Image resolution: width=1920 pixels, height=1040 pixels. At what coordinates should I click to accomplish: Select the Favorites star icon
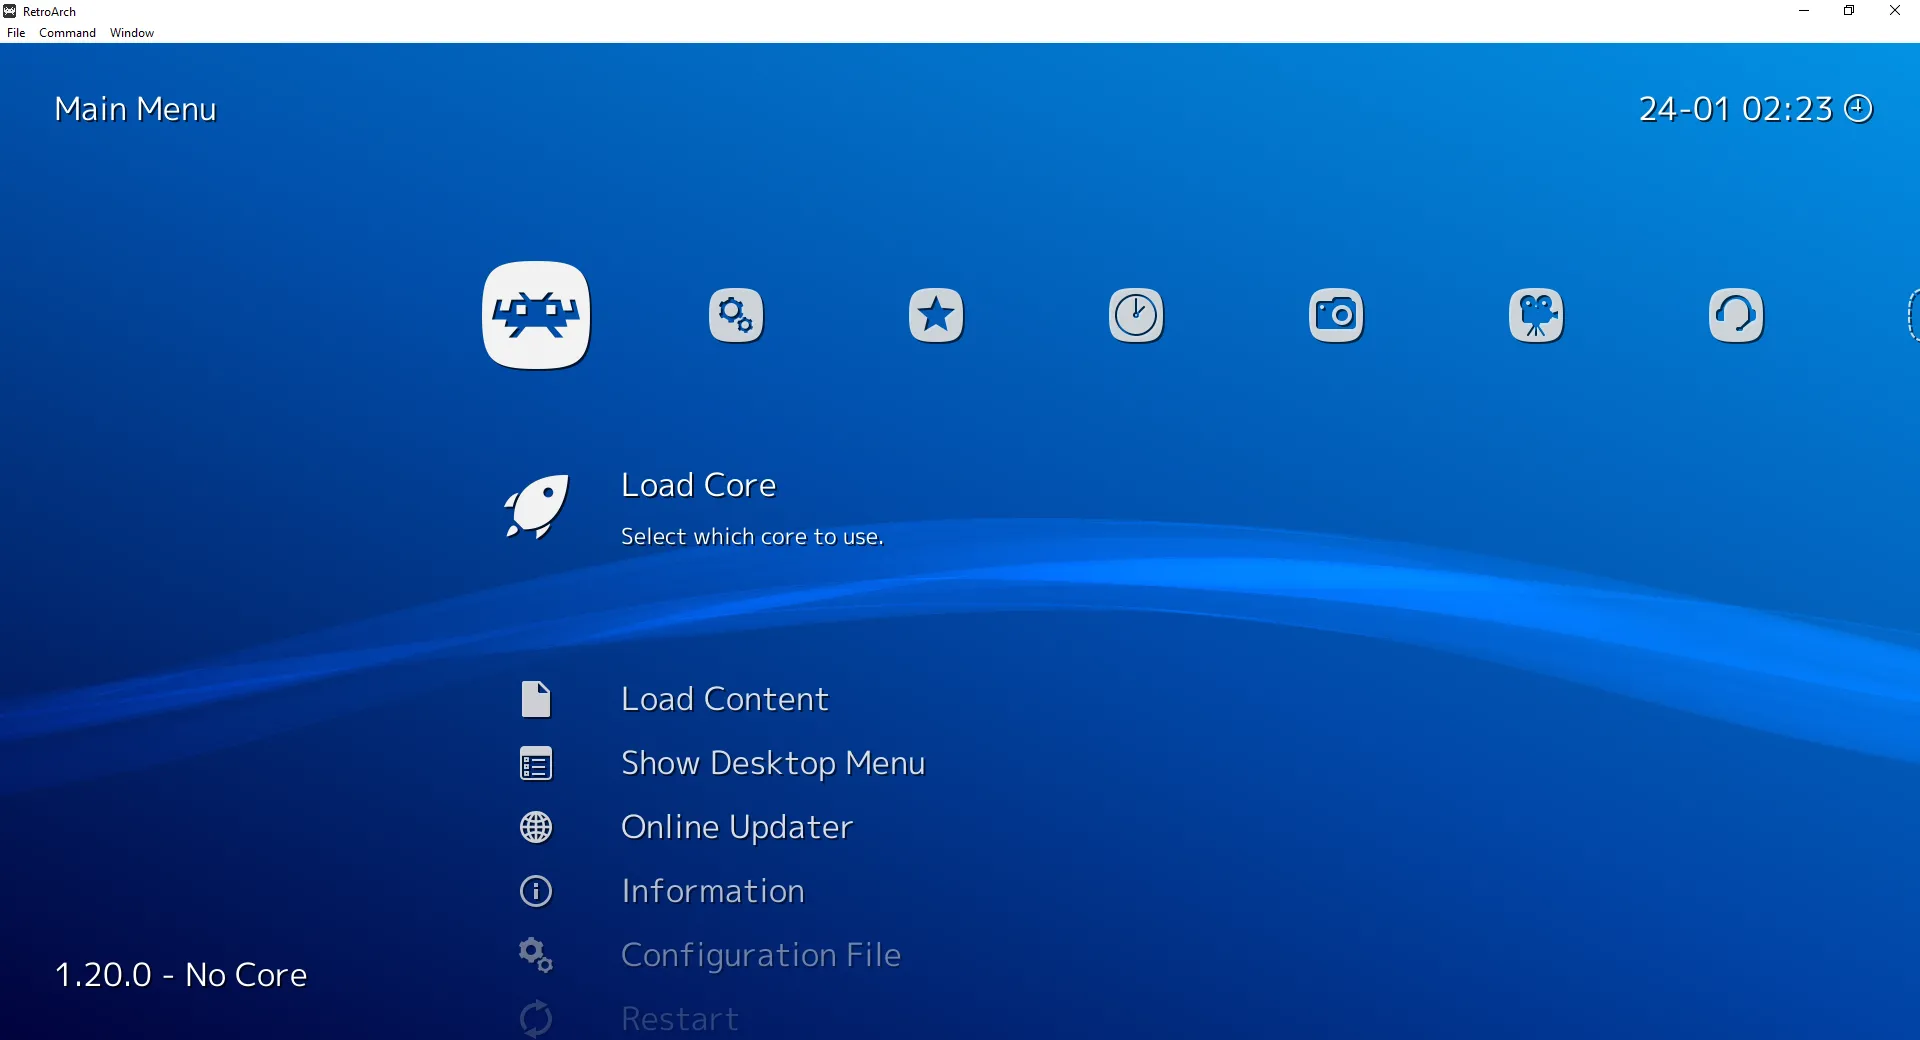[x=936, y=315]
